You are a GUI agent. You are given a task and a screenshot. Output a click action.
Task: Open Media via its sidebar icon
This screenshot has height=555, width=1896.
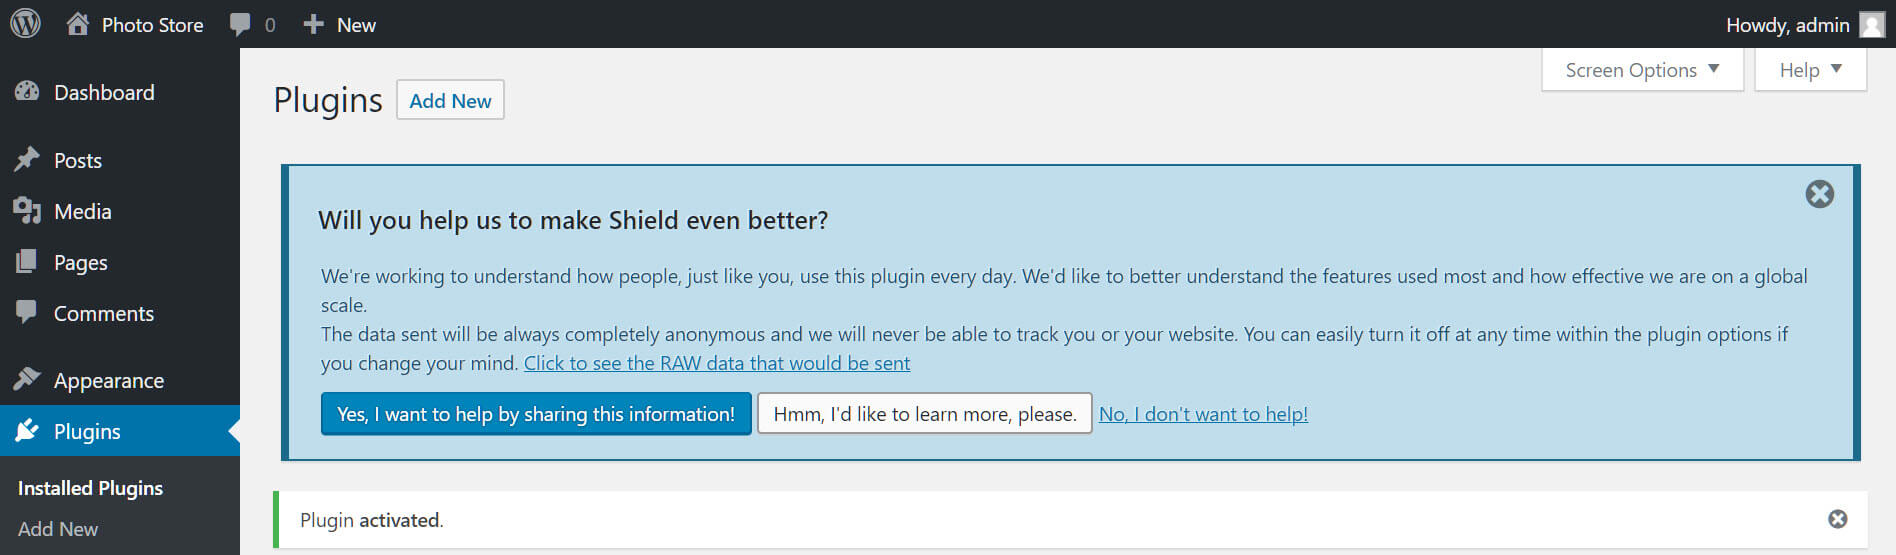(x=27, y=211)
